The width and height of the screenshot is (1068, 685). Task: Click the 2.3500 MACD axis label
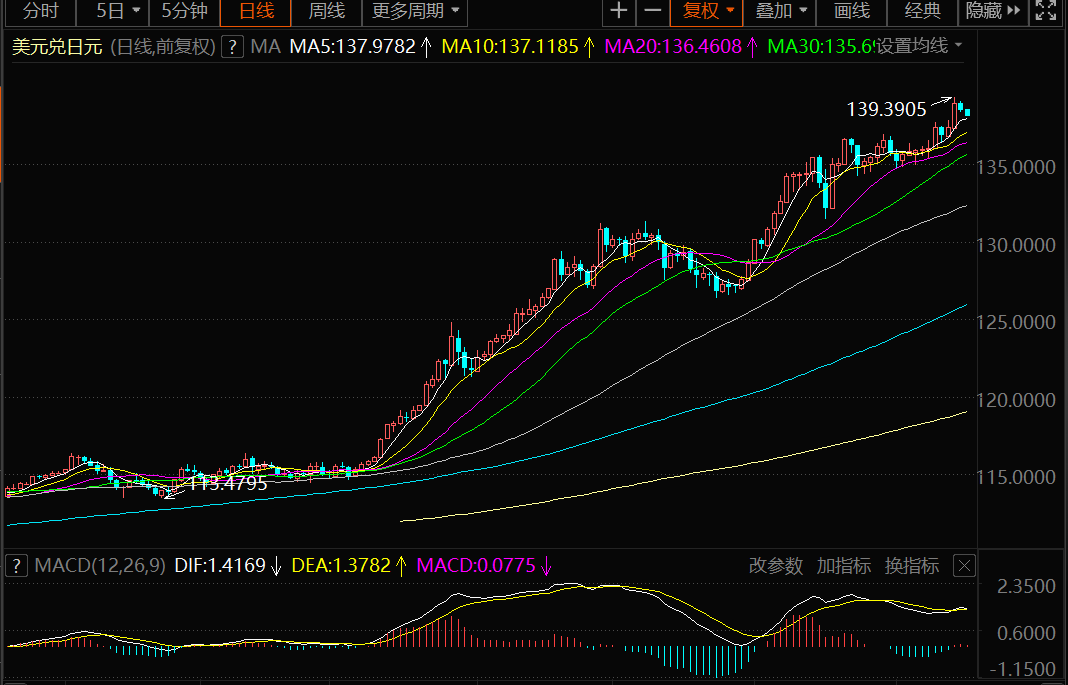coord(1026,586)
